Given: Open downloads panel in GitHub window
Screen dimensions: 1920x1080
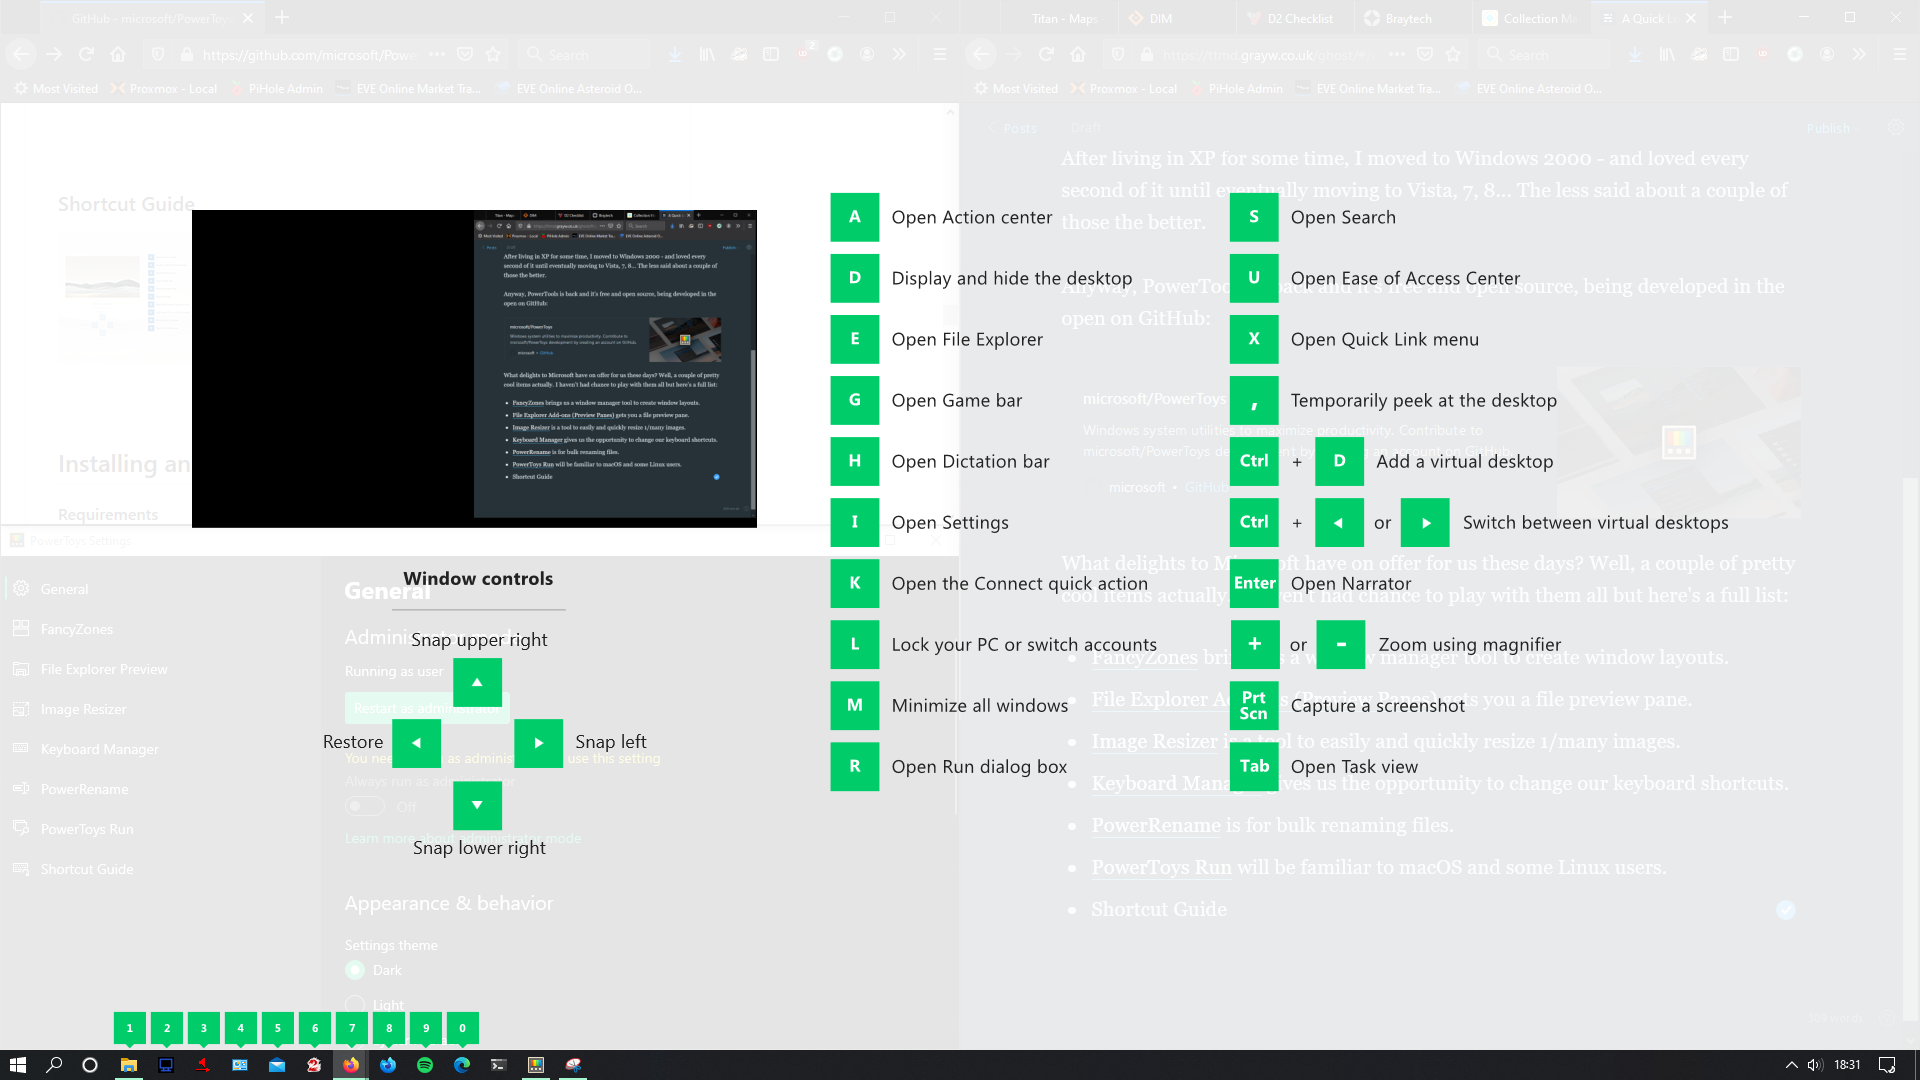Looking at the screenshot, I should (675, 54).
